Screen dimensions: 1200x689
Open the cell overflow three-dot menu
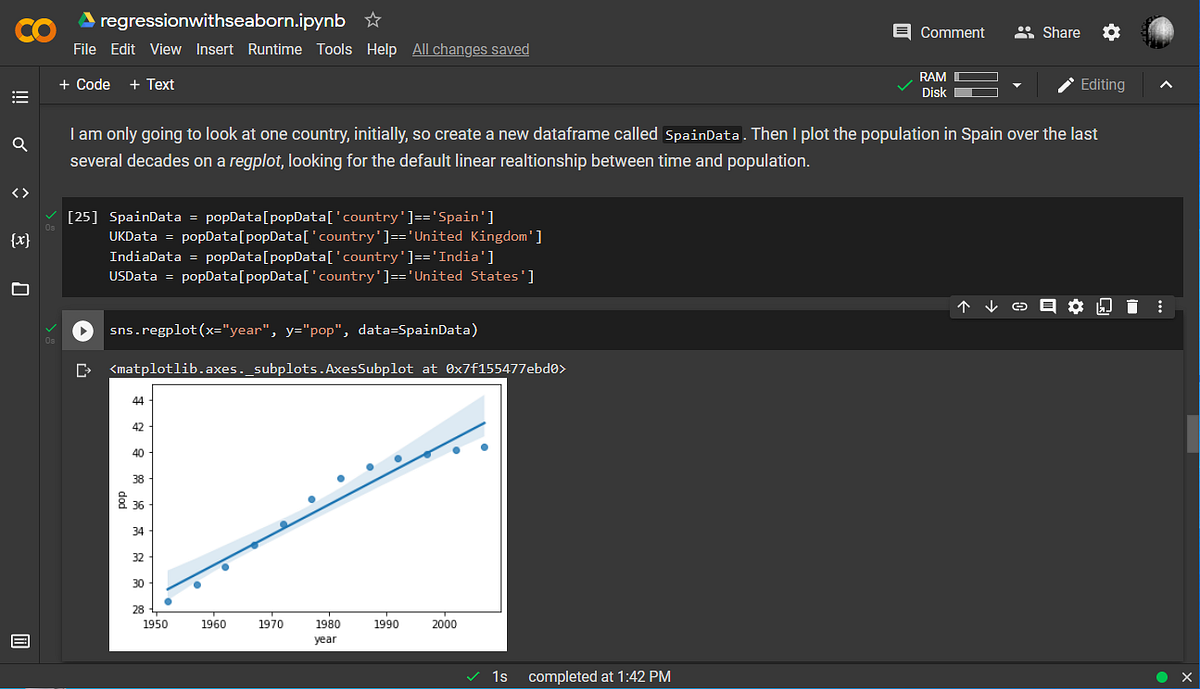(x=1159, y=306)
